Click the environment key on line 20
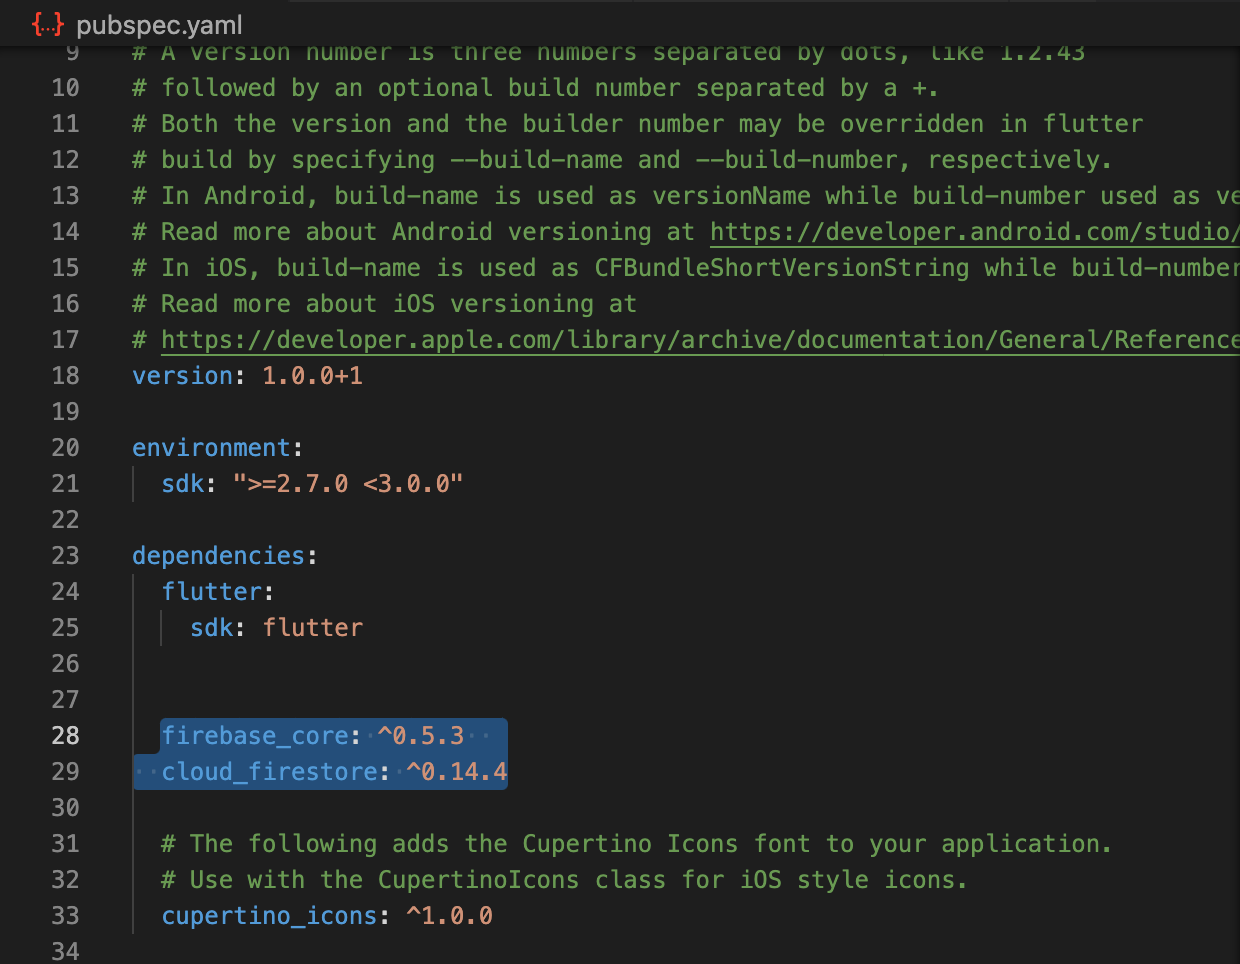The width and height of the screenshot is (1240, 964). click(211, 448)
